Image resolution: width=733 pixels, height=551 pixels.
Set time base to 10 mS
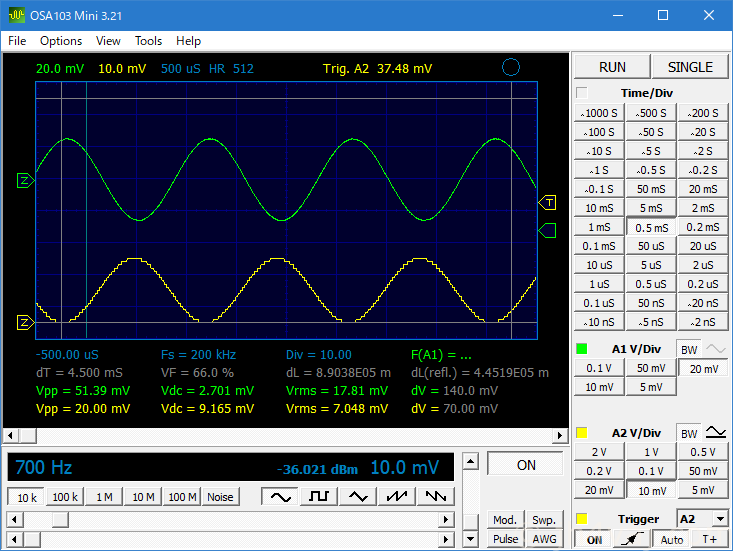tap(599, 208)
